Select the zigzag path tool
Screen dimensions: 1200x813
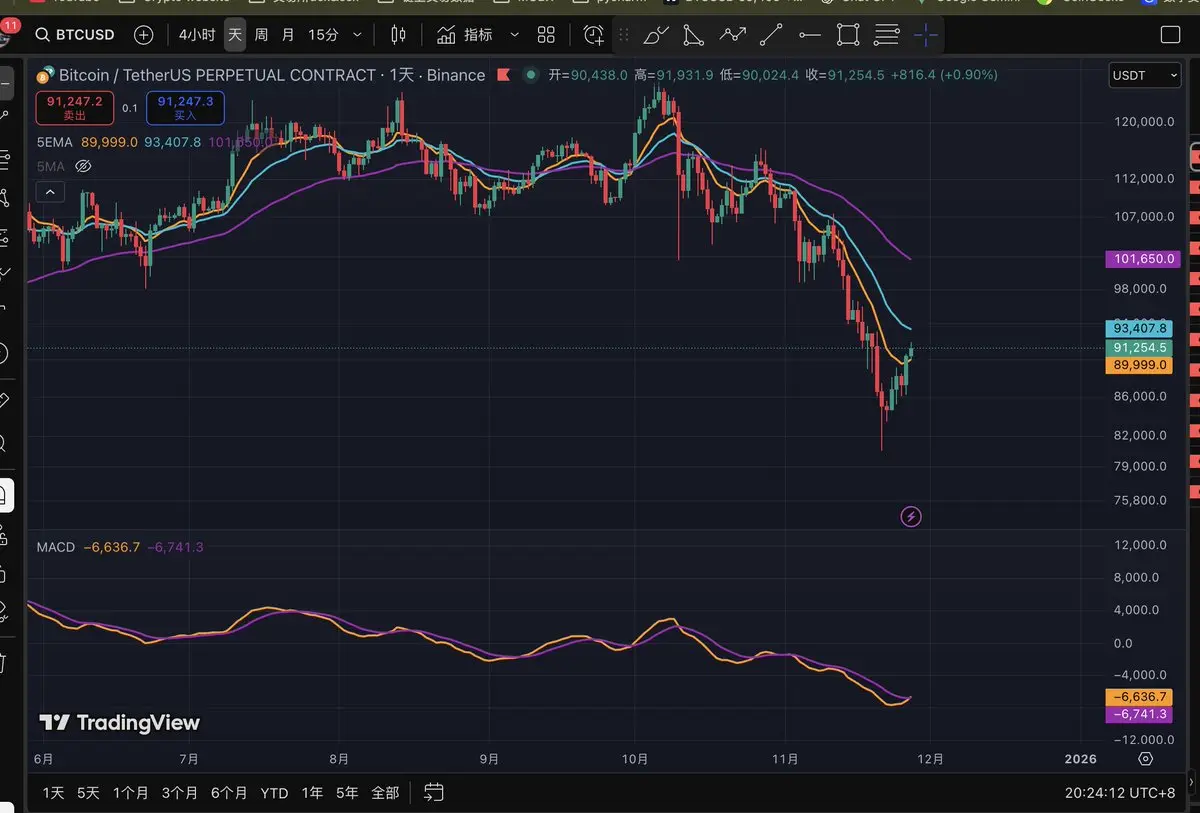click(732, 36)
